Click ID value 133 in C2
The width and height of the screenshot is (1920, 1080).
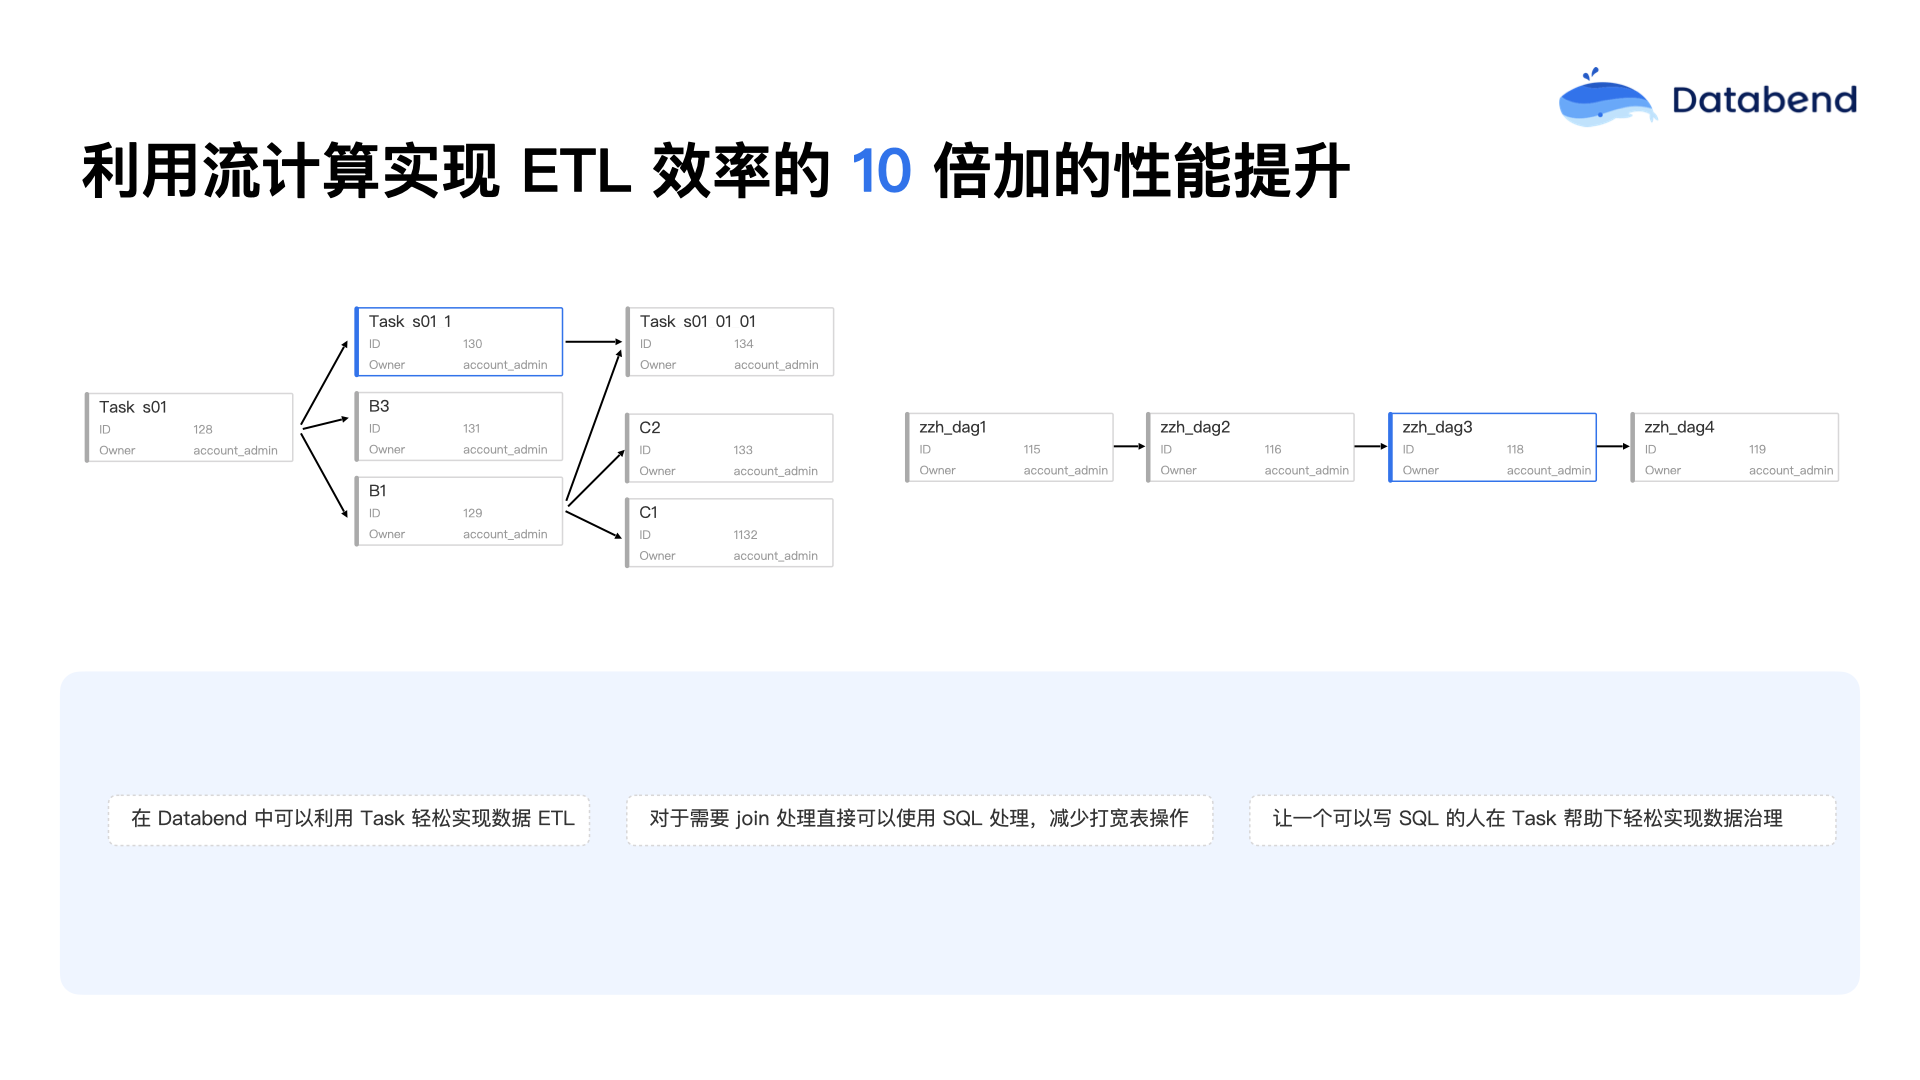point(743,450)
